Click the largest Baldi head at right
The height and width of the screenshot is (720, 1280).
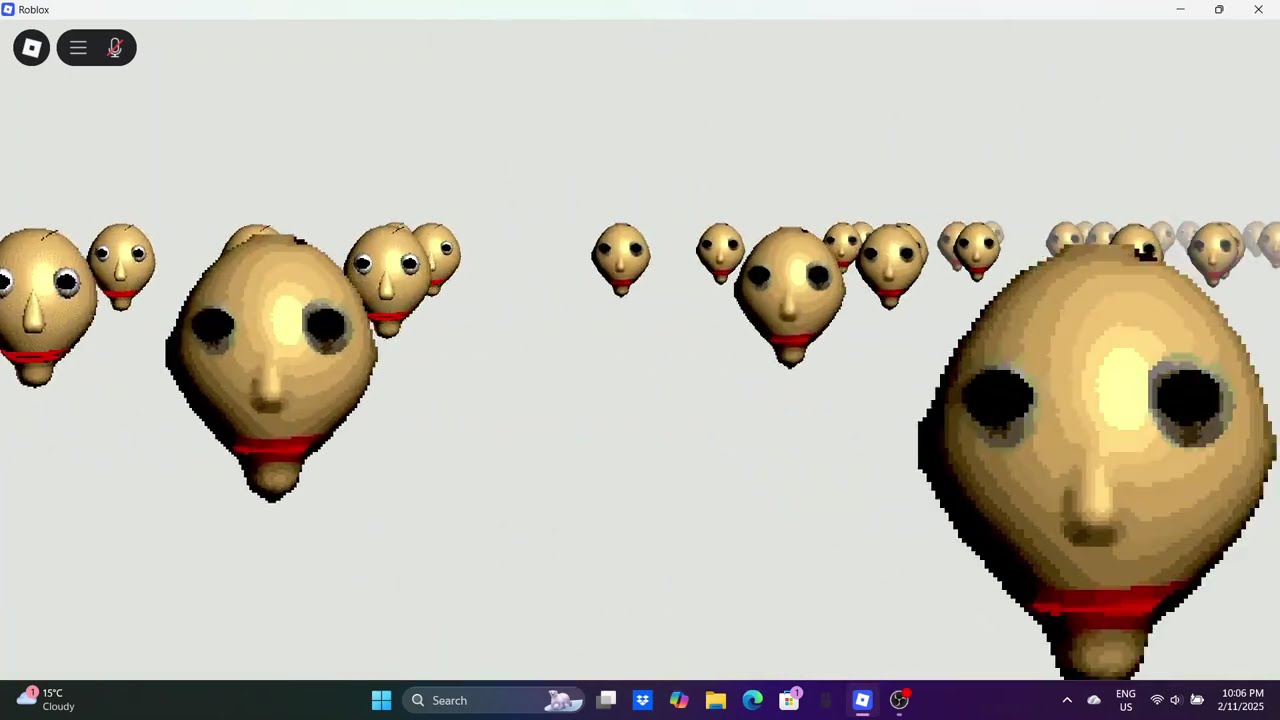[x=1097, y=460]
